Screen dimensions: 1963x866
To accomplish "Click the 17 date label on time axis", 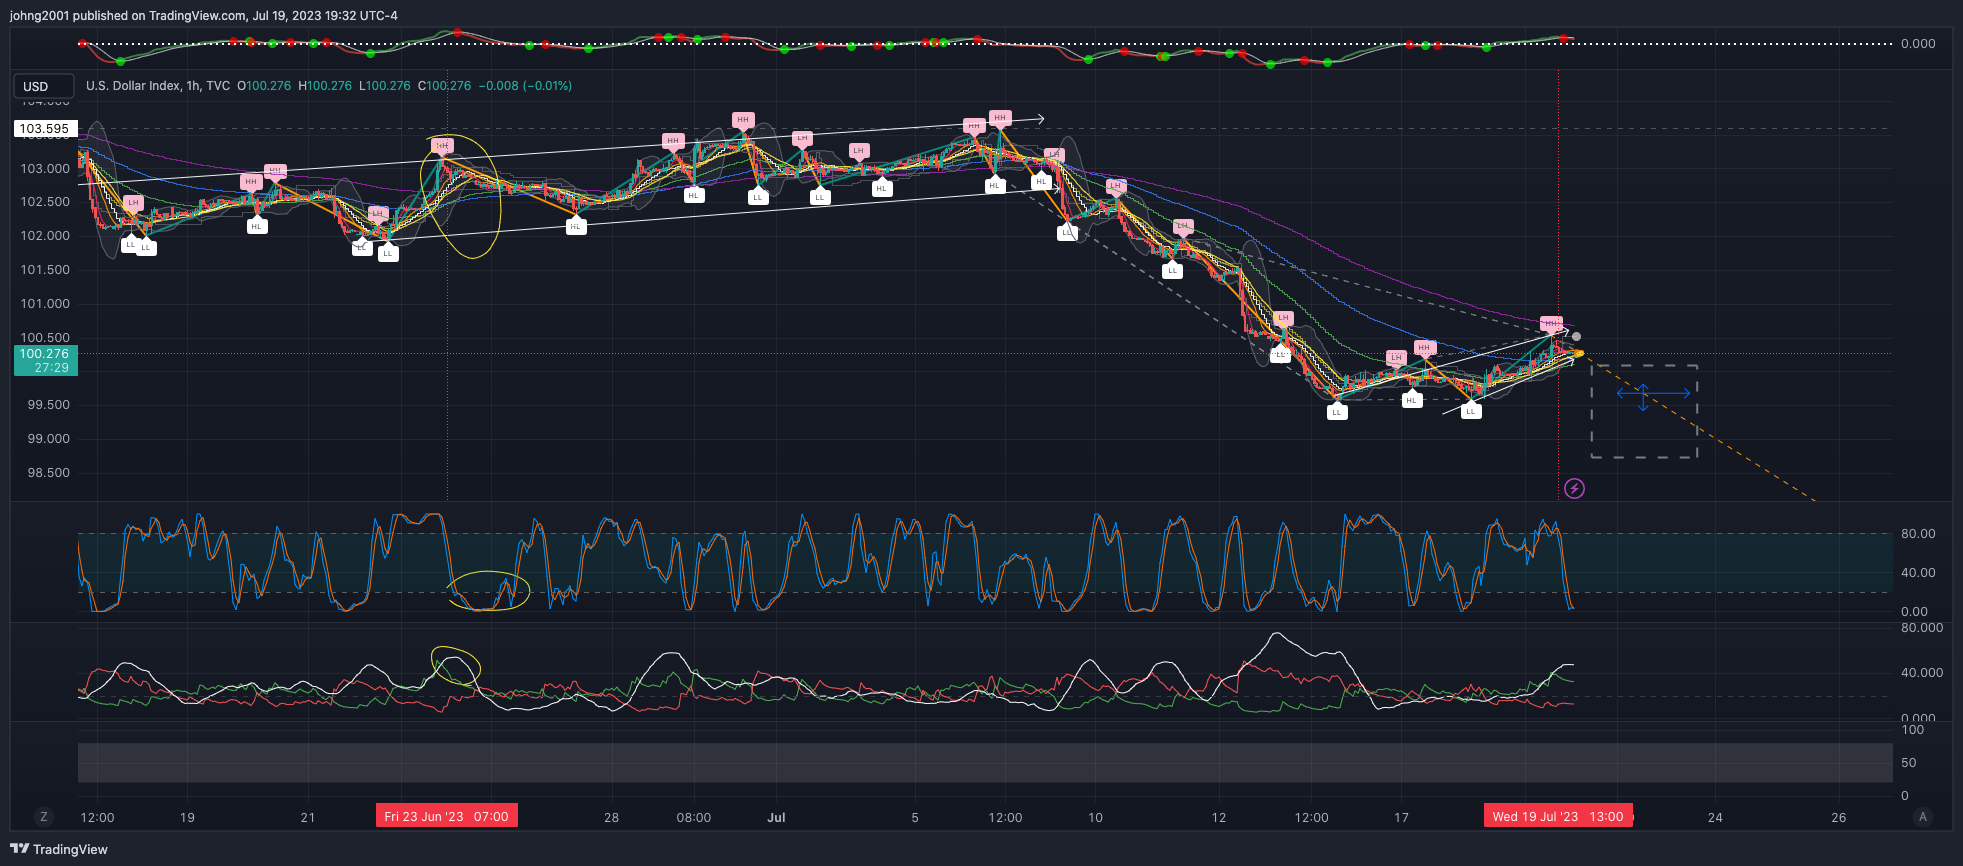I will [x=1402, y=818].
